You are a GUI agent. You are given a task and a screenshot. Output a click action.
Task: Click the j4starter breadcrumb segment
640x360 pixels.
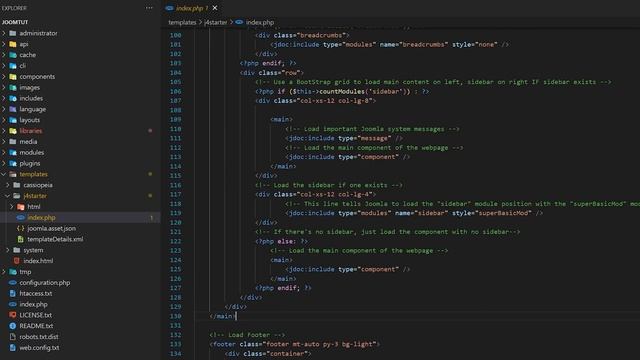point(216,22)
